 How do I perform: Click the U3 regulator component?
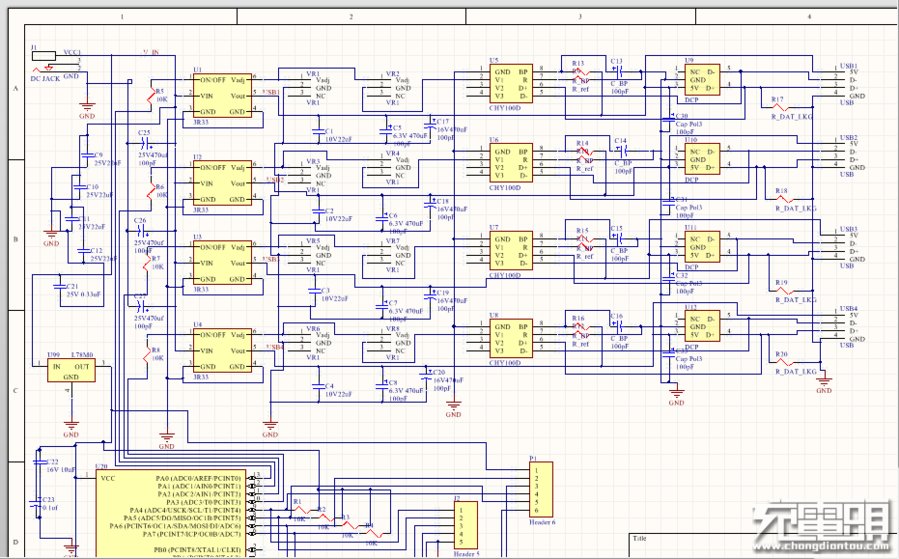click(222, 263)
